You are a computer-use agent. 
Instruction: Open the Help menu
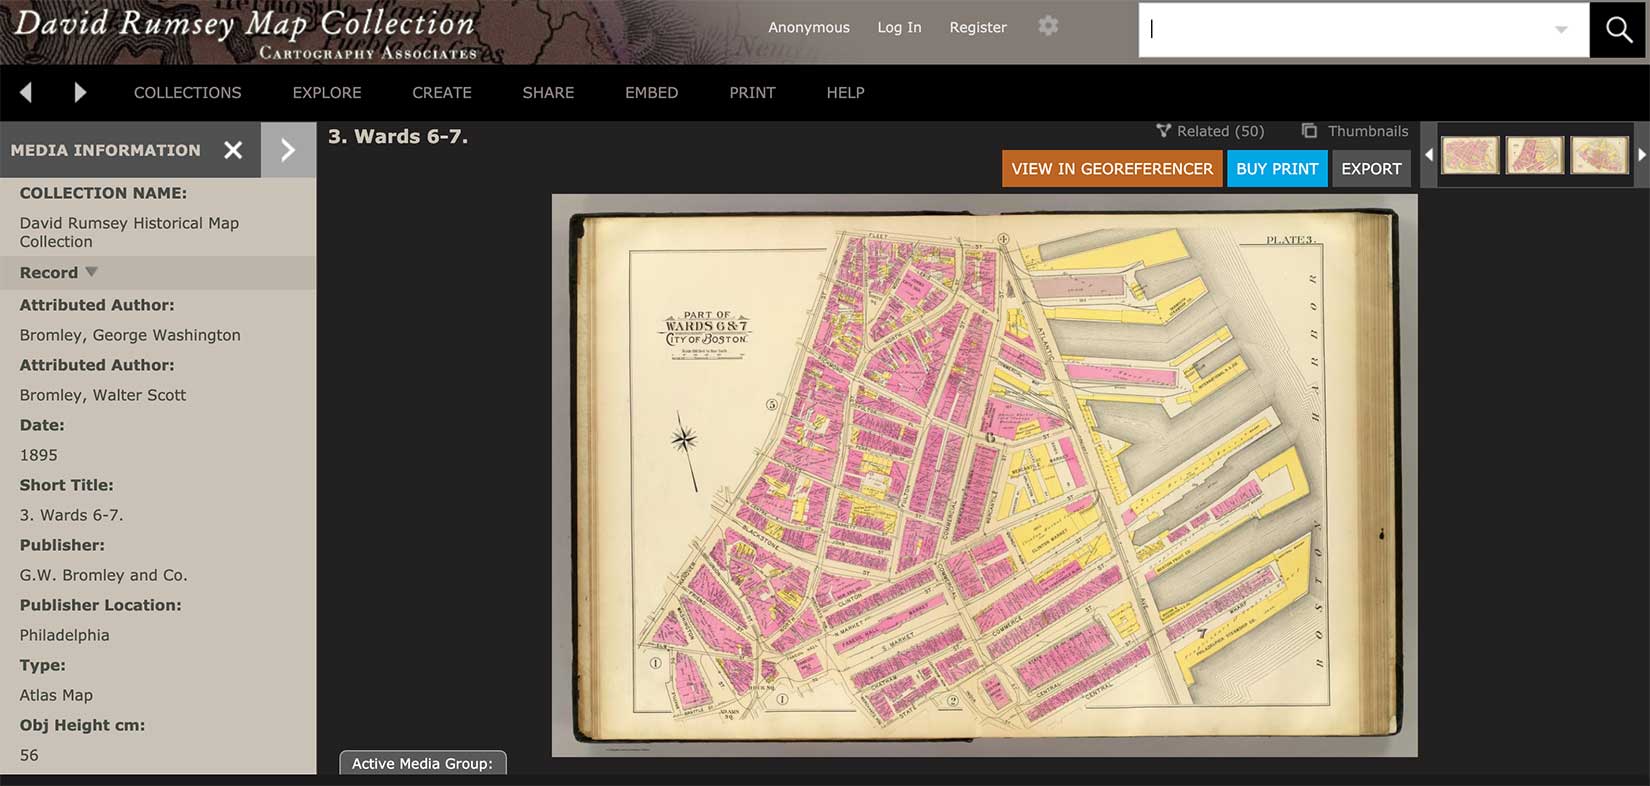(845, 92)
